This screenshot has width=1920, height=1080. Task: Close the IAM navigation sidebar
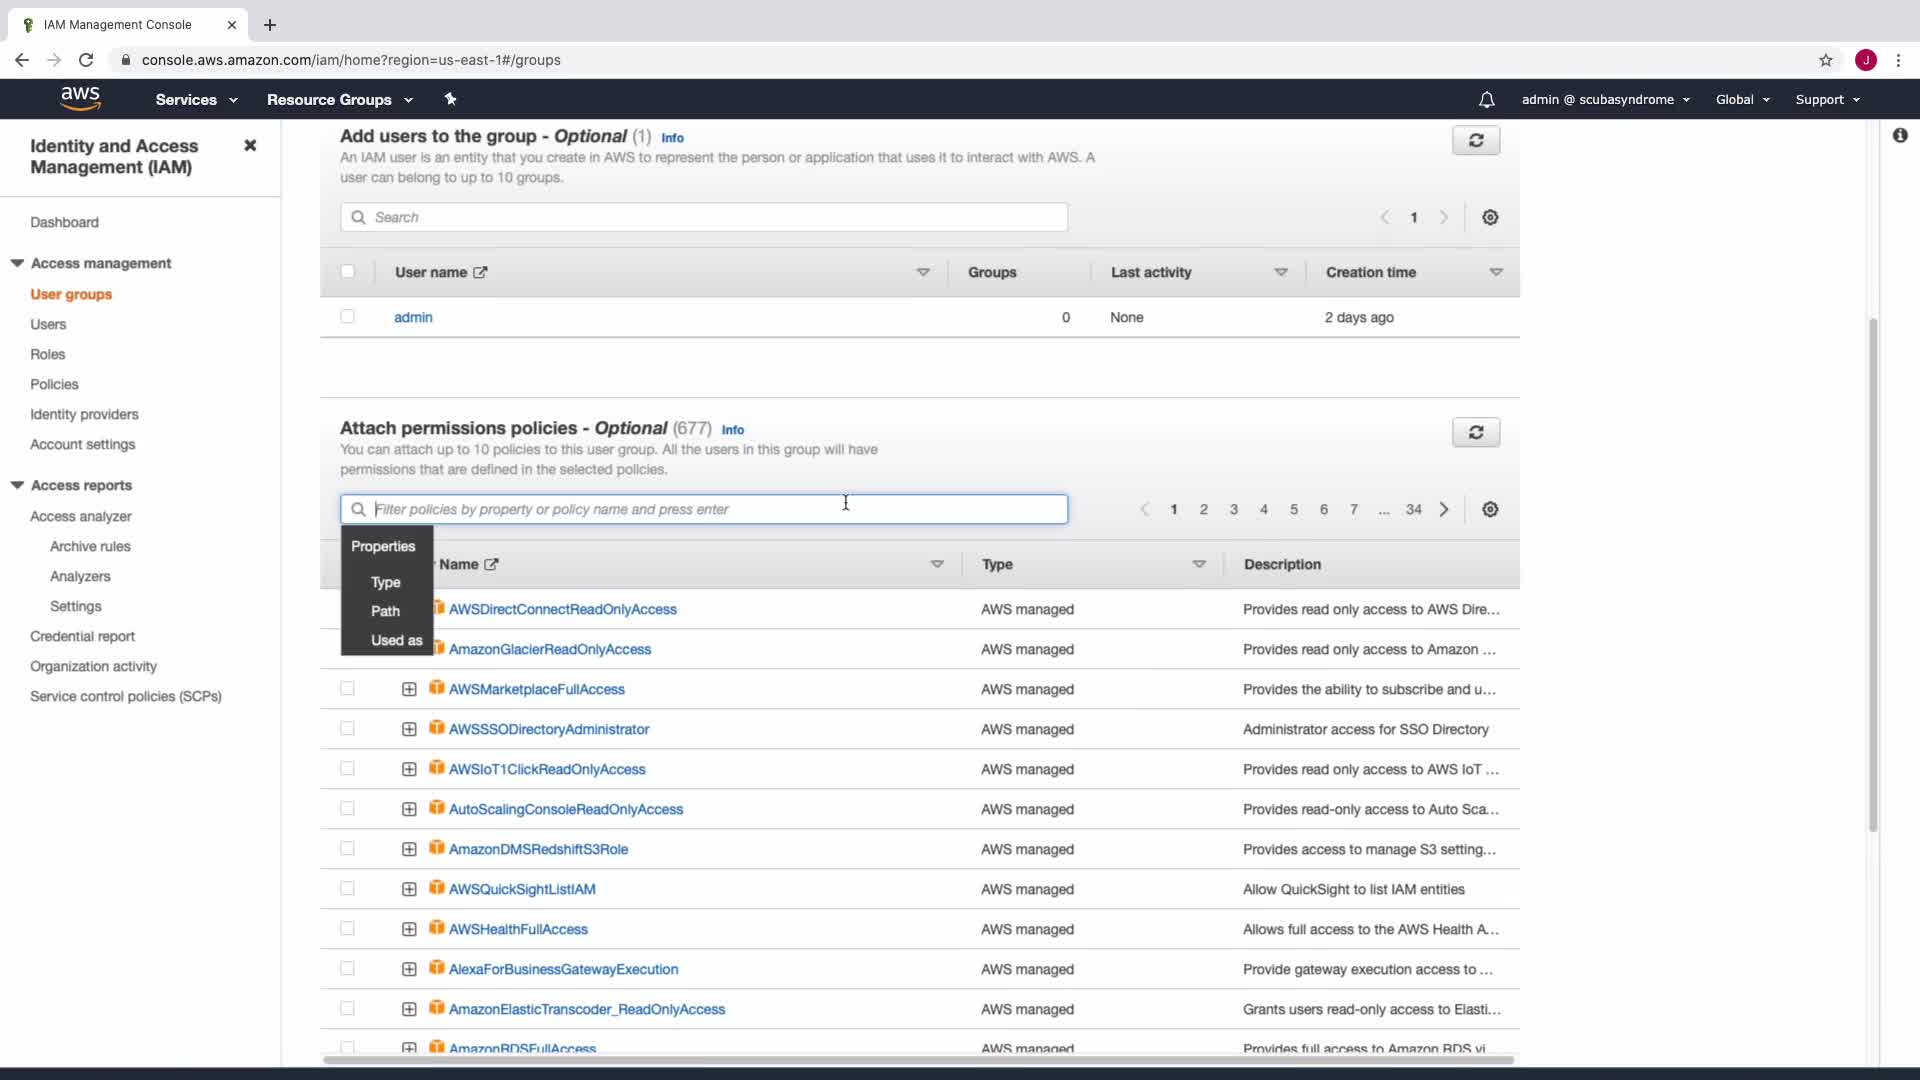point(250,146)
